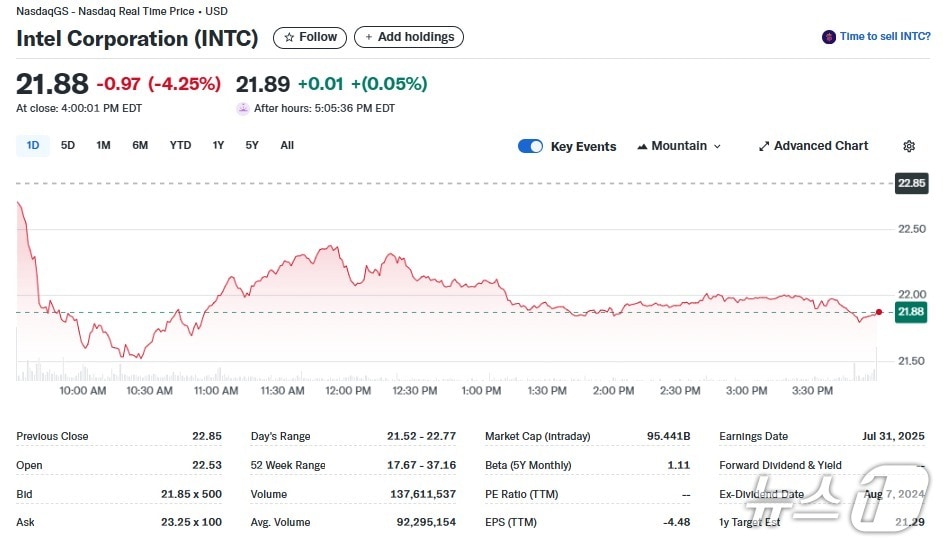Show the All time range chart
The height and width of the screenshot is (546, 943).
coord(287,145)
